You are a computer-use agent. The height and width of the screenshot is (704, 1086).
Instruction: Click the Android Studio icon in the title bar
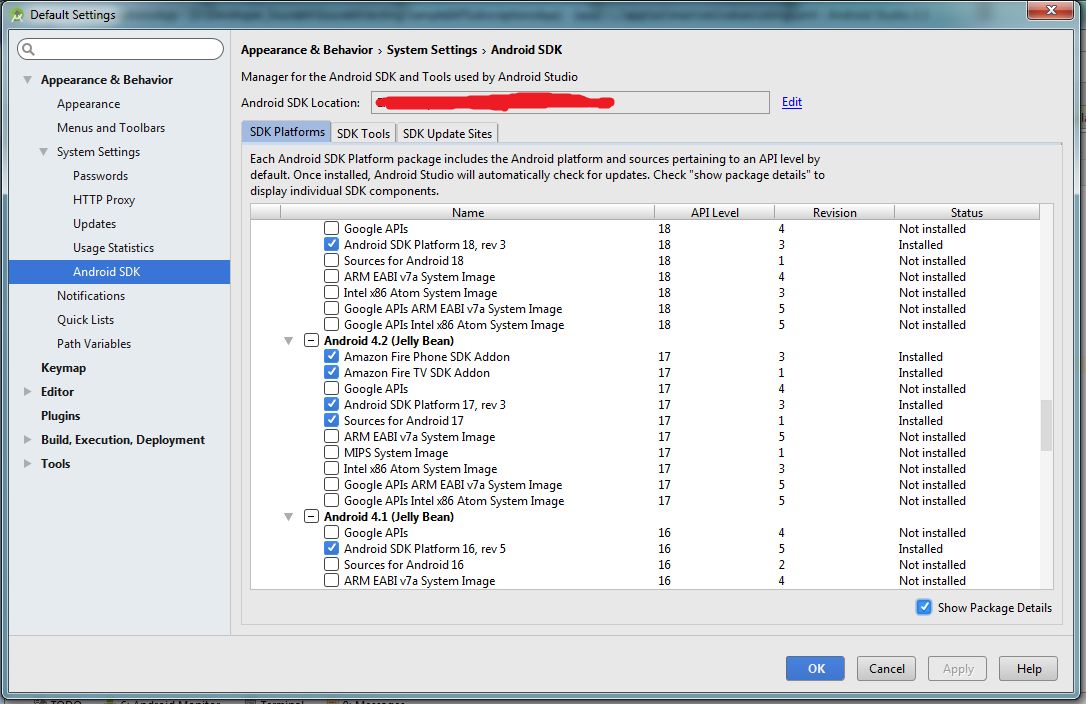click(17, 15)
